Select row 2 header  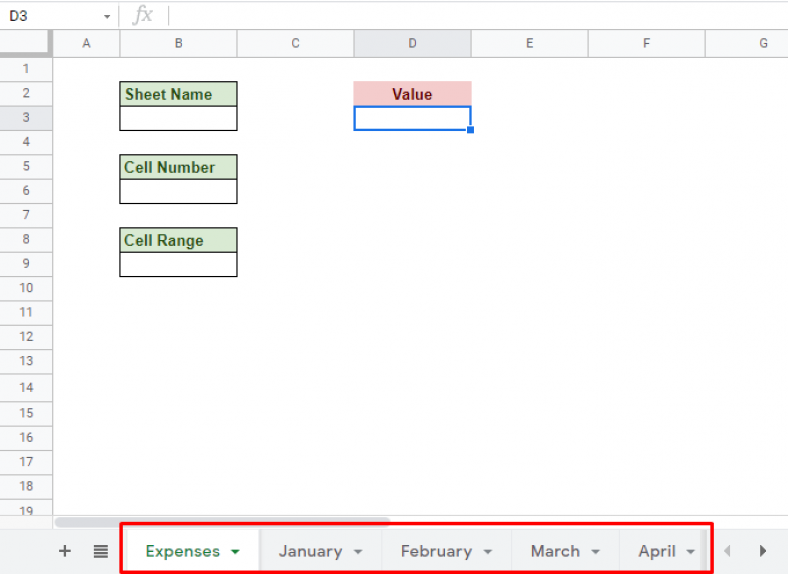point(26,93)
